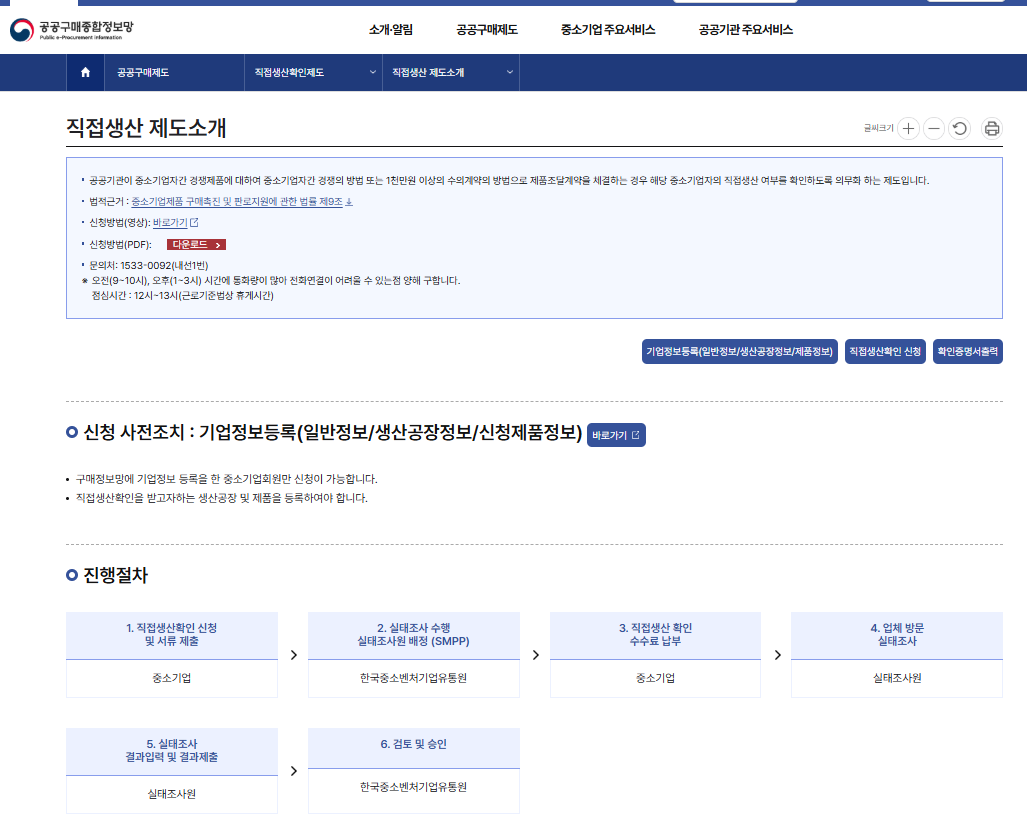The image size is (1027, 829).
Task: Open the 공공구매제도 top menu
Action: click(x=487, y=29)
